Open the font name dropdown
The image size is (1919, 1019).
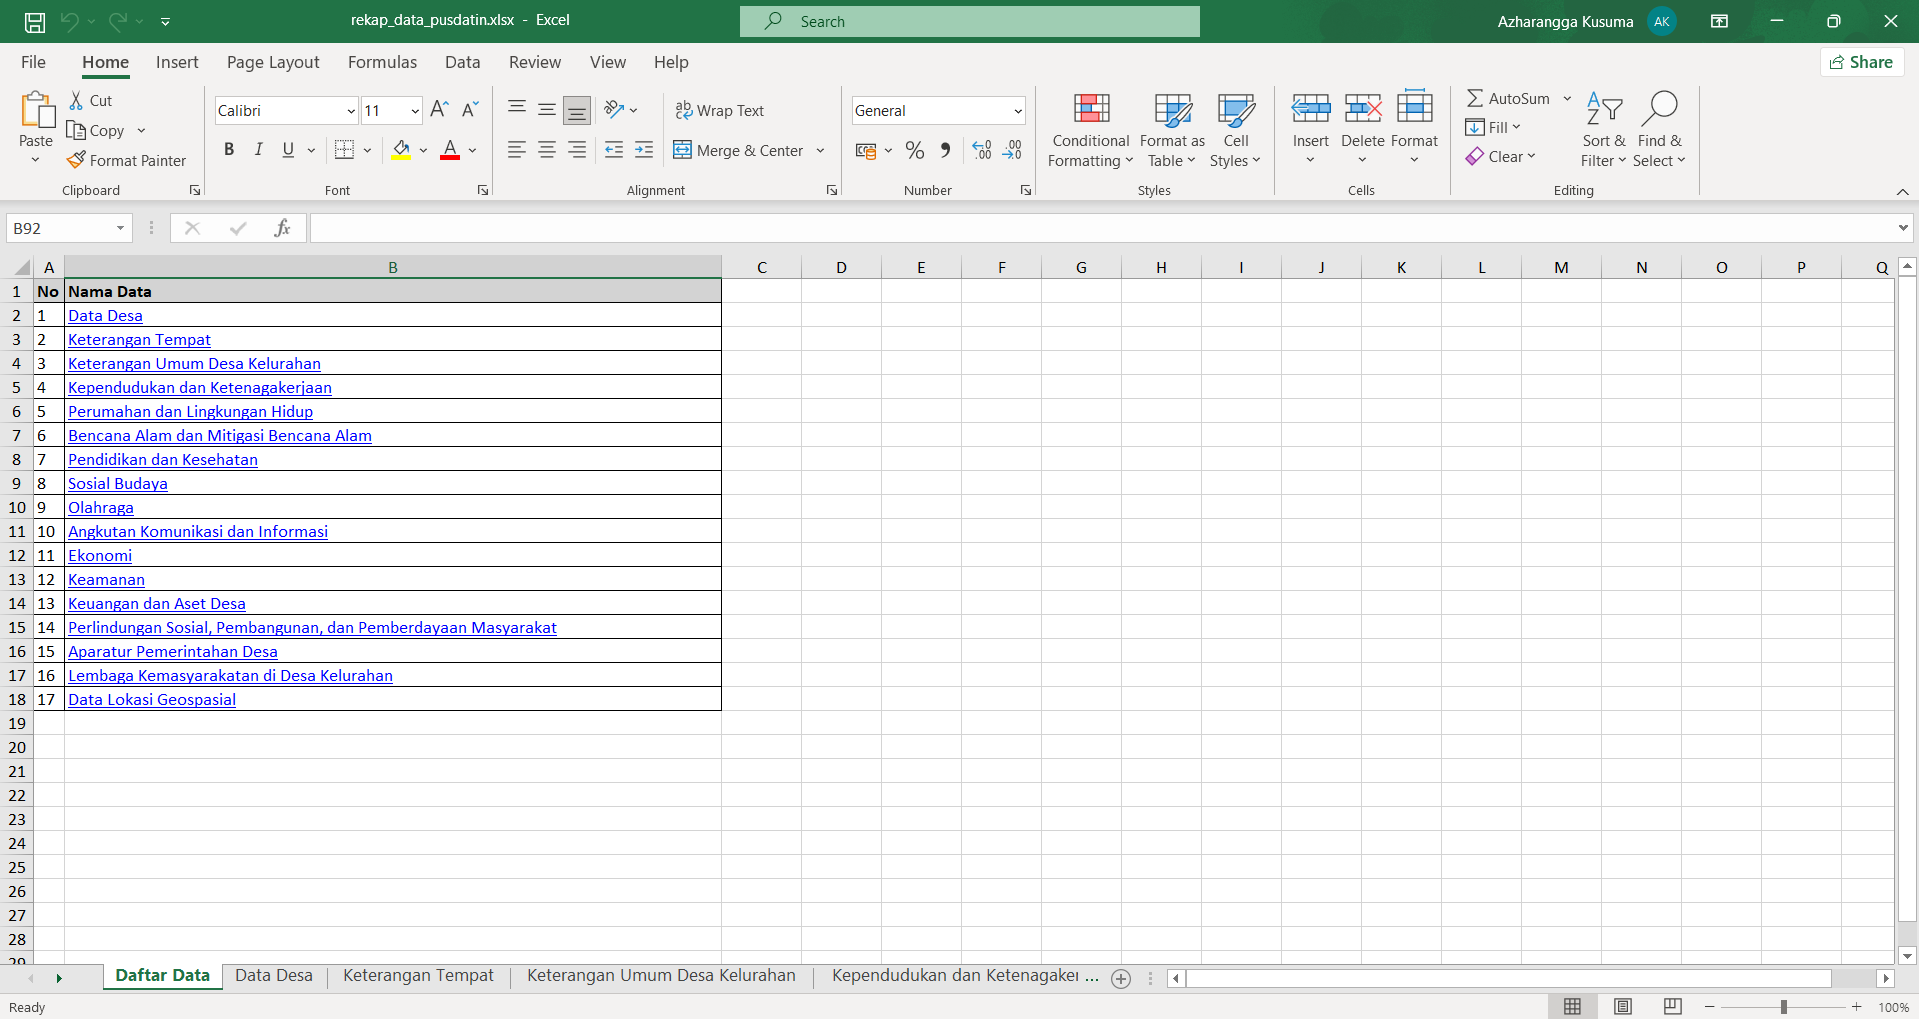pyautogui.click(x=351, y=111)
